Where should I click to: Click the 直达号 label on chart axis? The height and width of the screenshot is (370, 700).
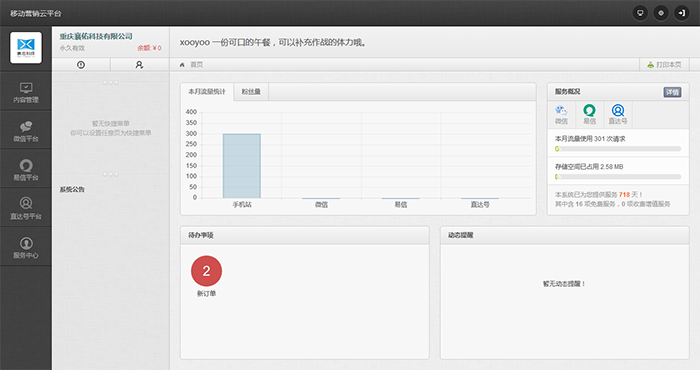480,204
